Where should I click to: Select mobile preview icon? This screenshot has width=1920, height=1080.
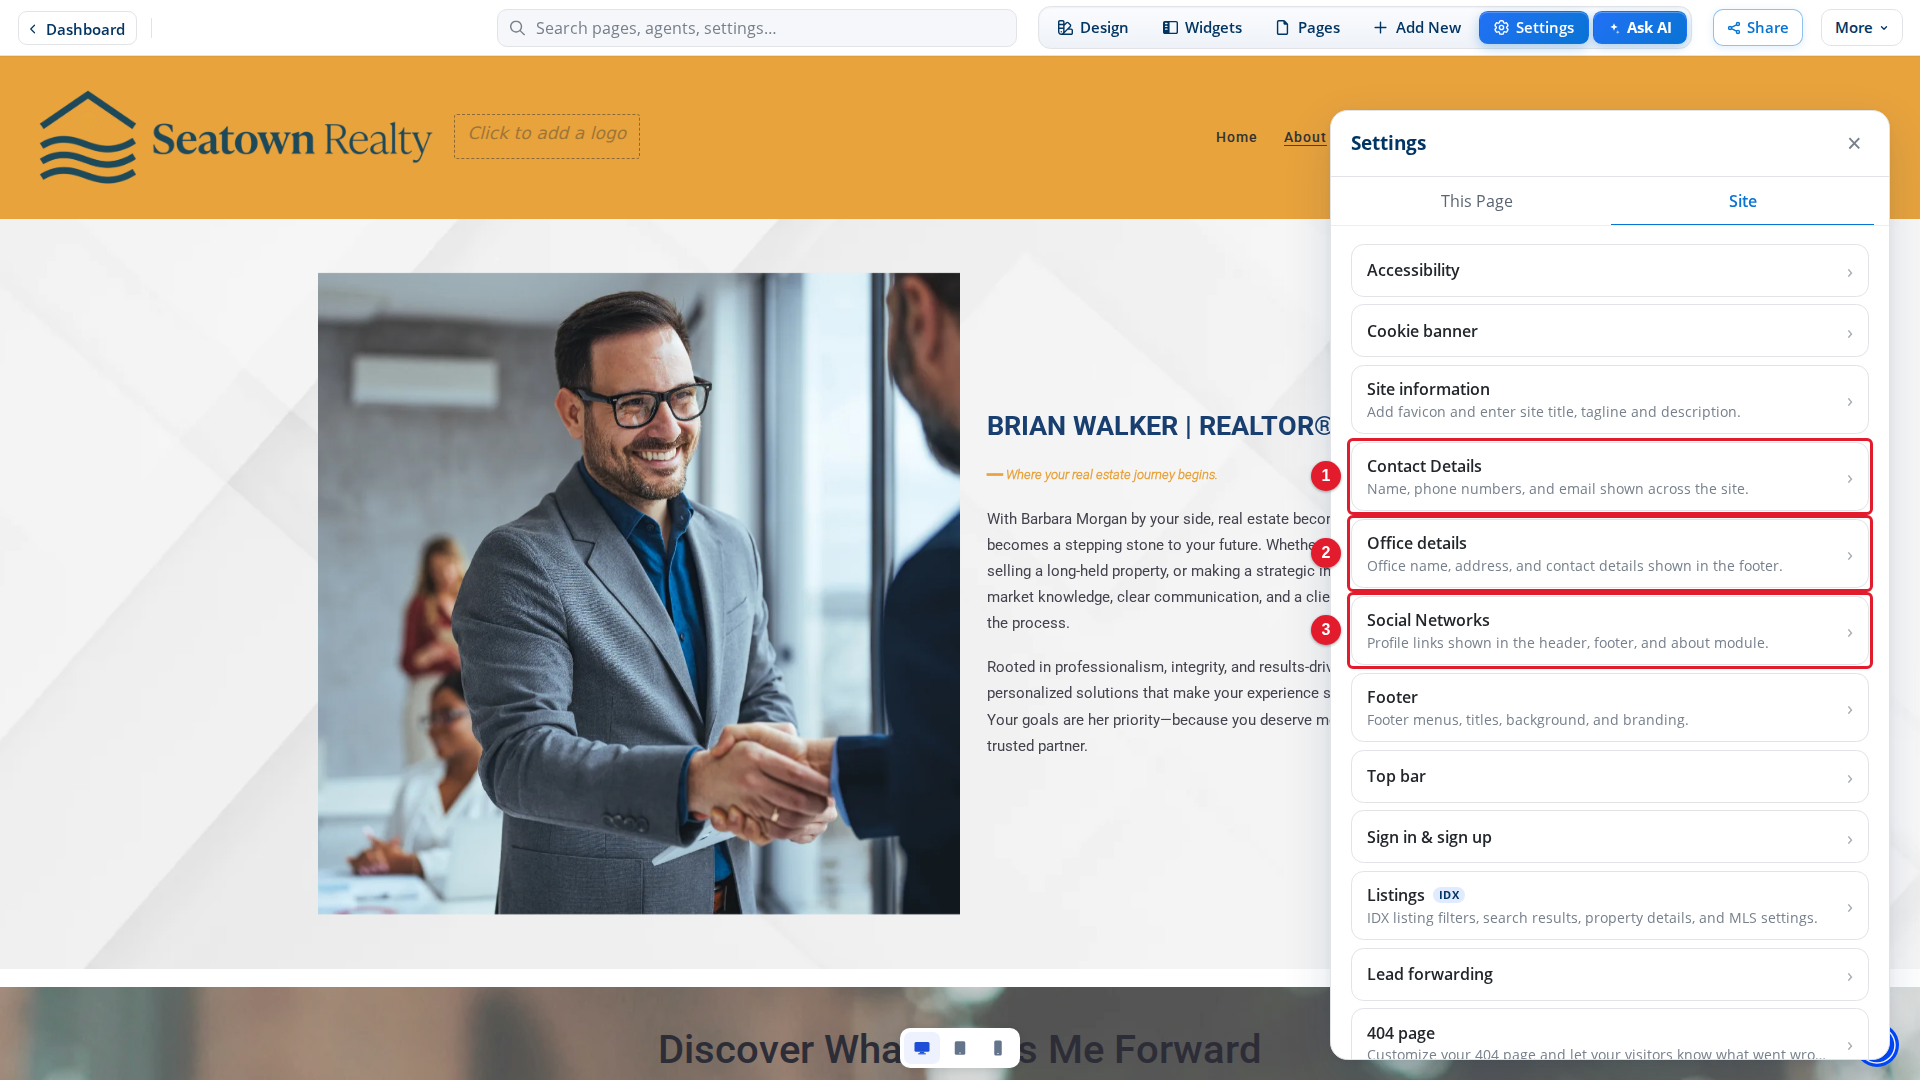click(x=998, y=1048)
